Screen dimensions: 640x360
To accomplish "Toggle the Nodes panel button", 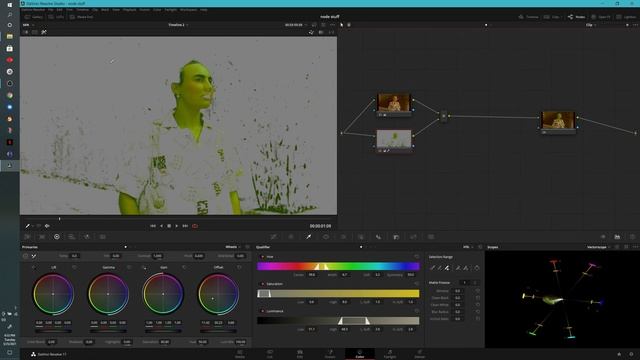I will 577,17.
